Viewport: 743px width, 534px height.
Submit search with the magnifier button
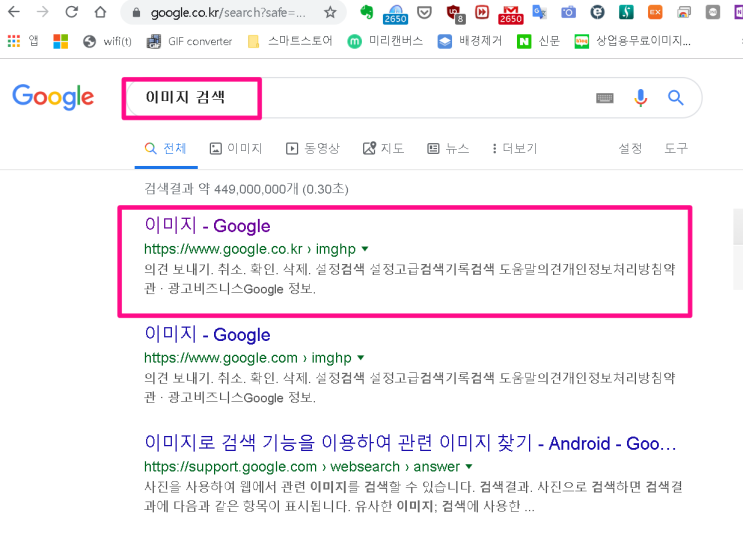pyautogui.click(x=676, y=98)
